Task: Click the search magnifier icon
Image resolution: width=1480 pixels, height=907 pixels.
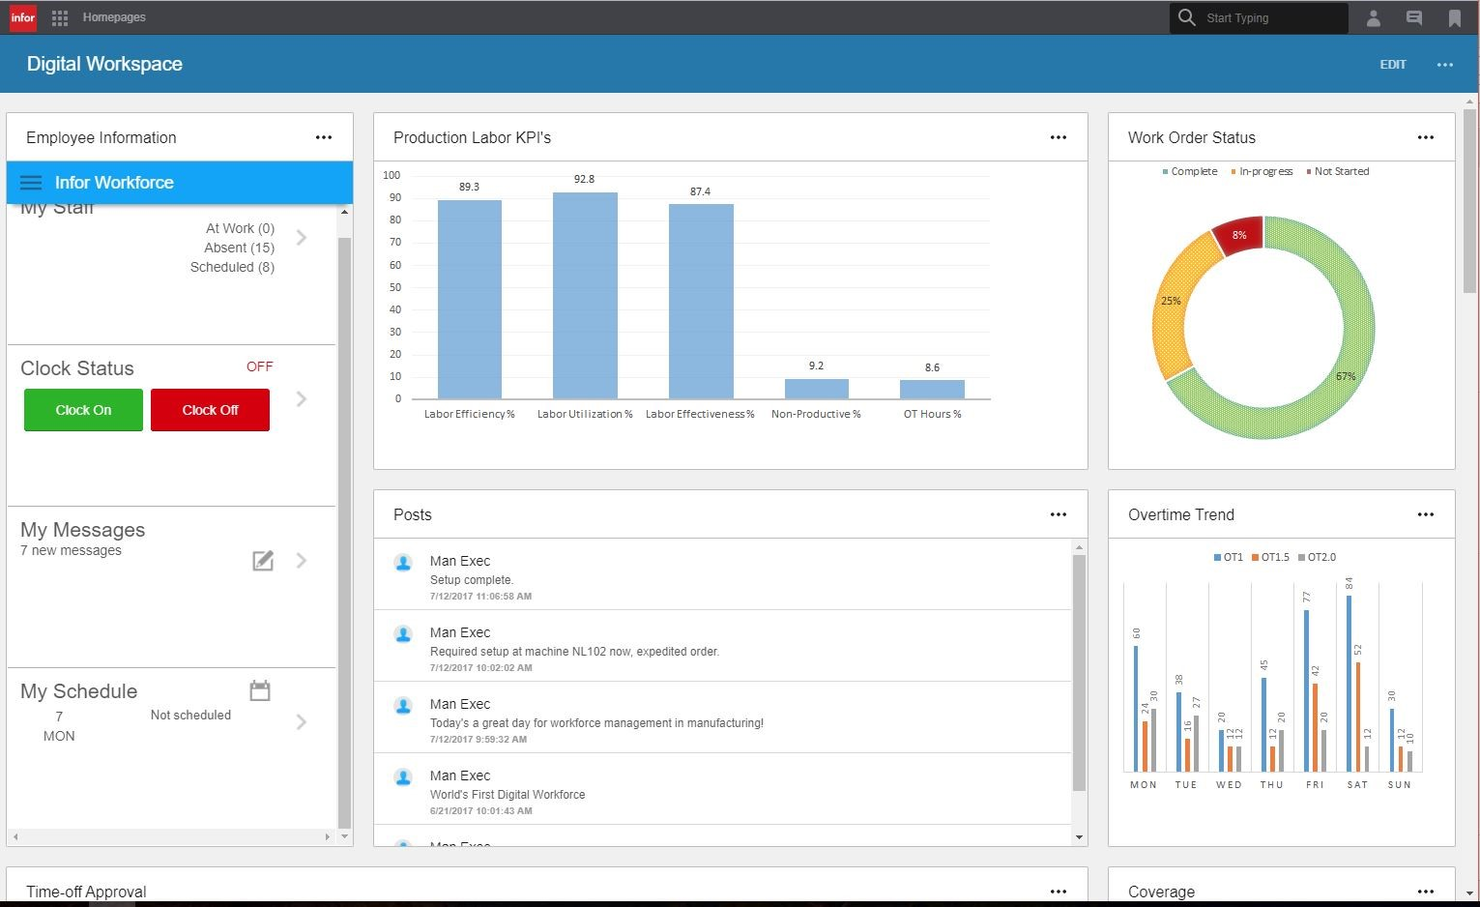Action: (x=1186, y=17)
